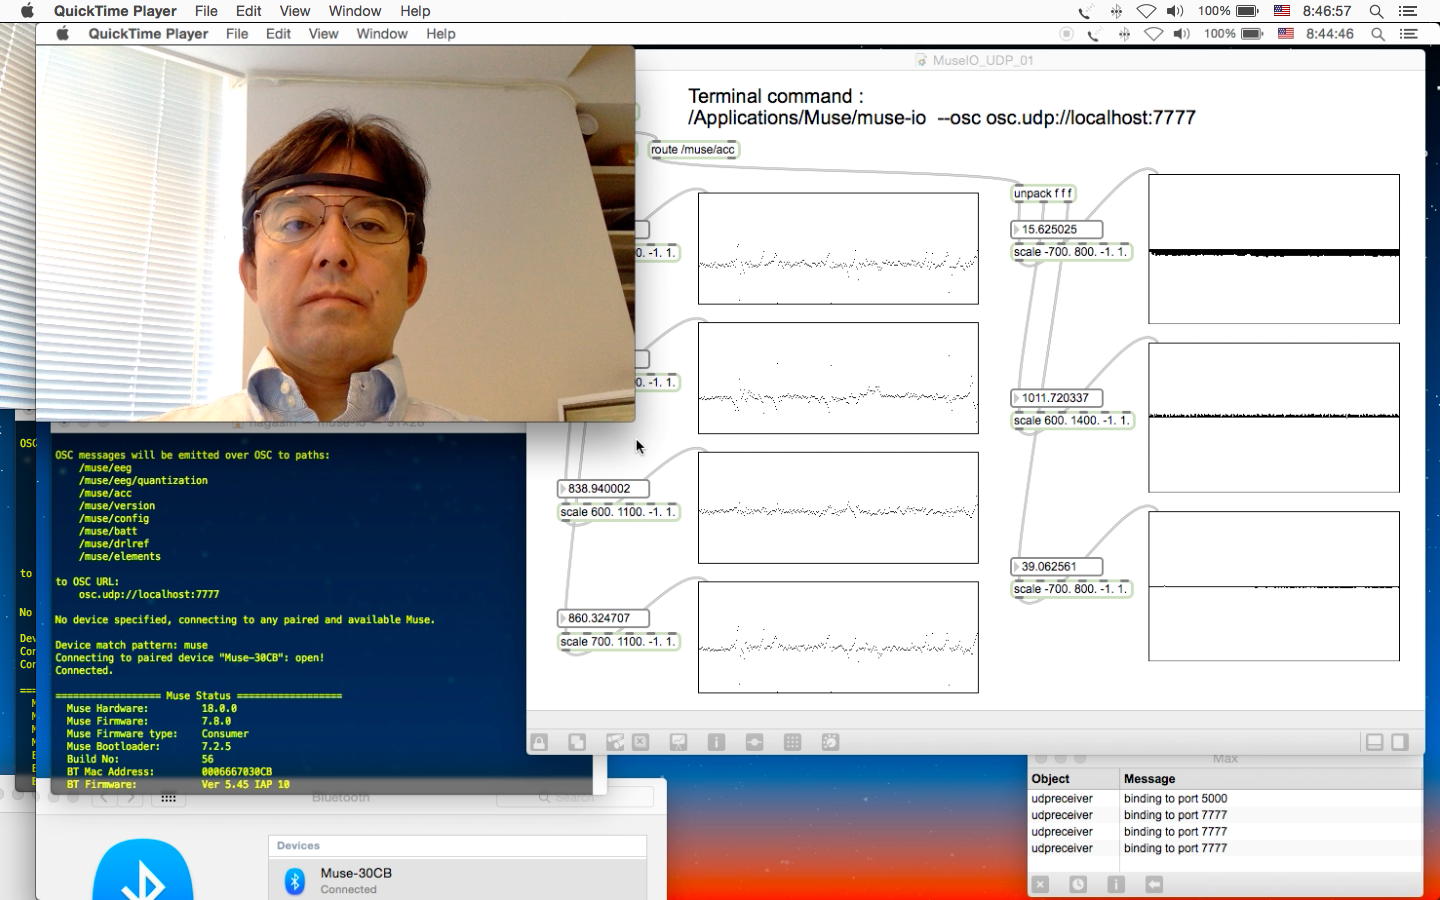Screen dimensions: 1440x900
Task: Show the right sidebar of the patcher window
Action: click(x=1400, y=742)
